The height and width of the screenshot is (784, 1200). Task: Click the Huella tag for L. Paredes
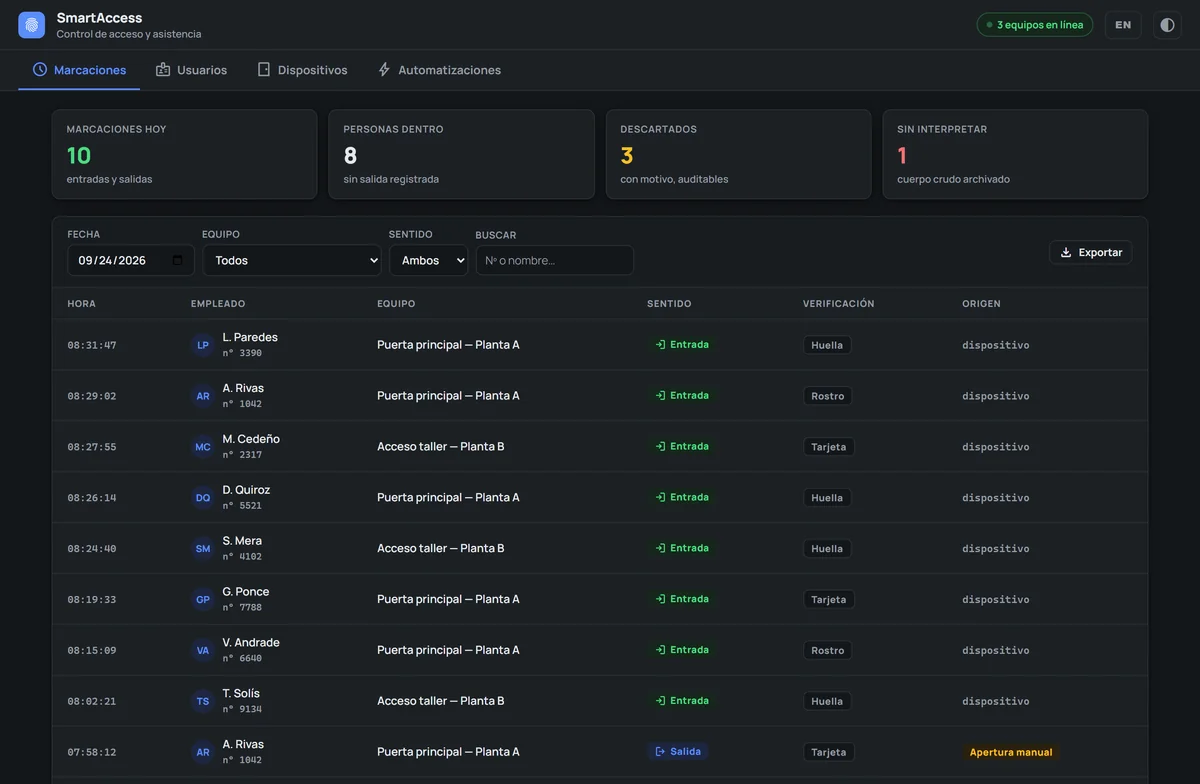coord(827,345)
